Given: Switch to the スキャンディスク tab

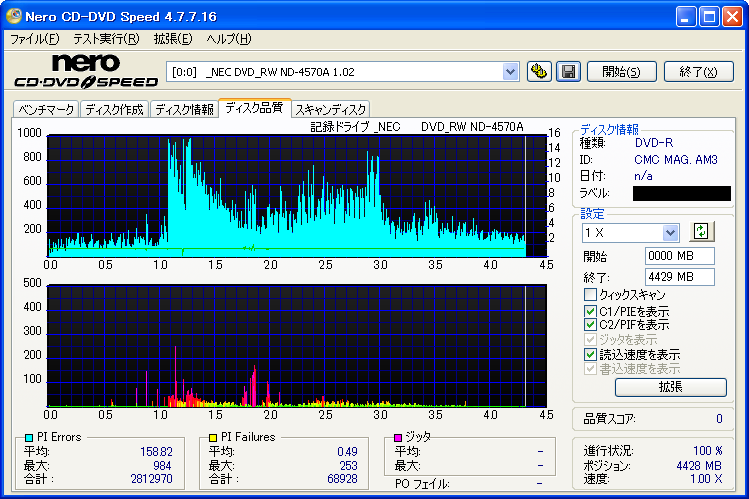Looking at the screenshot, I should [331, 110].
